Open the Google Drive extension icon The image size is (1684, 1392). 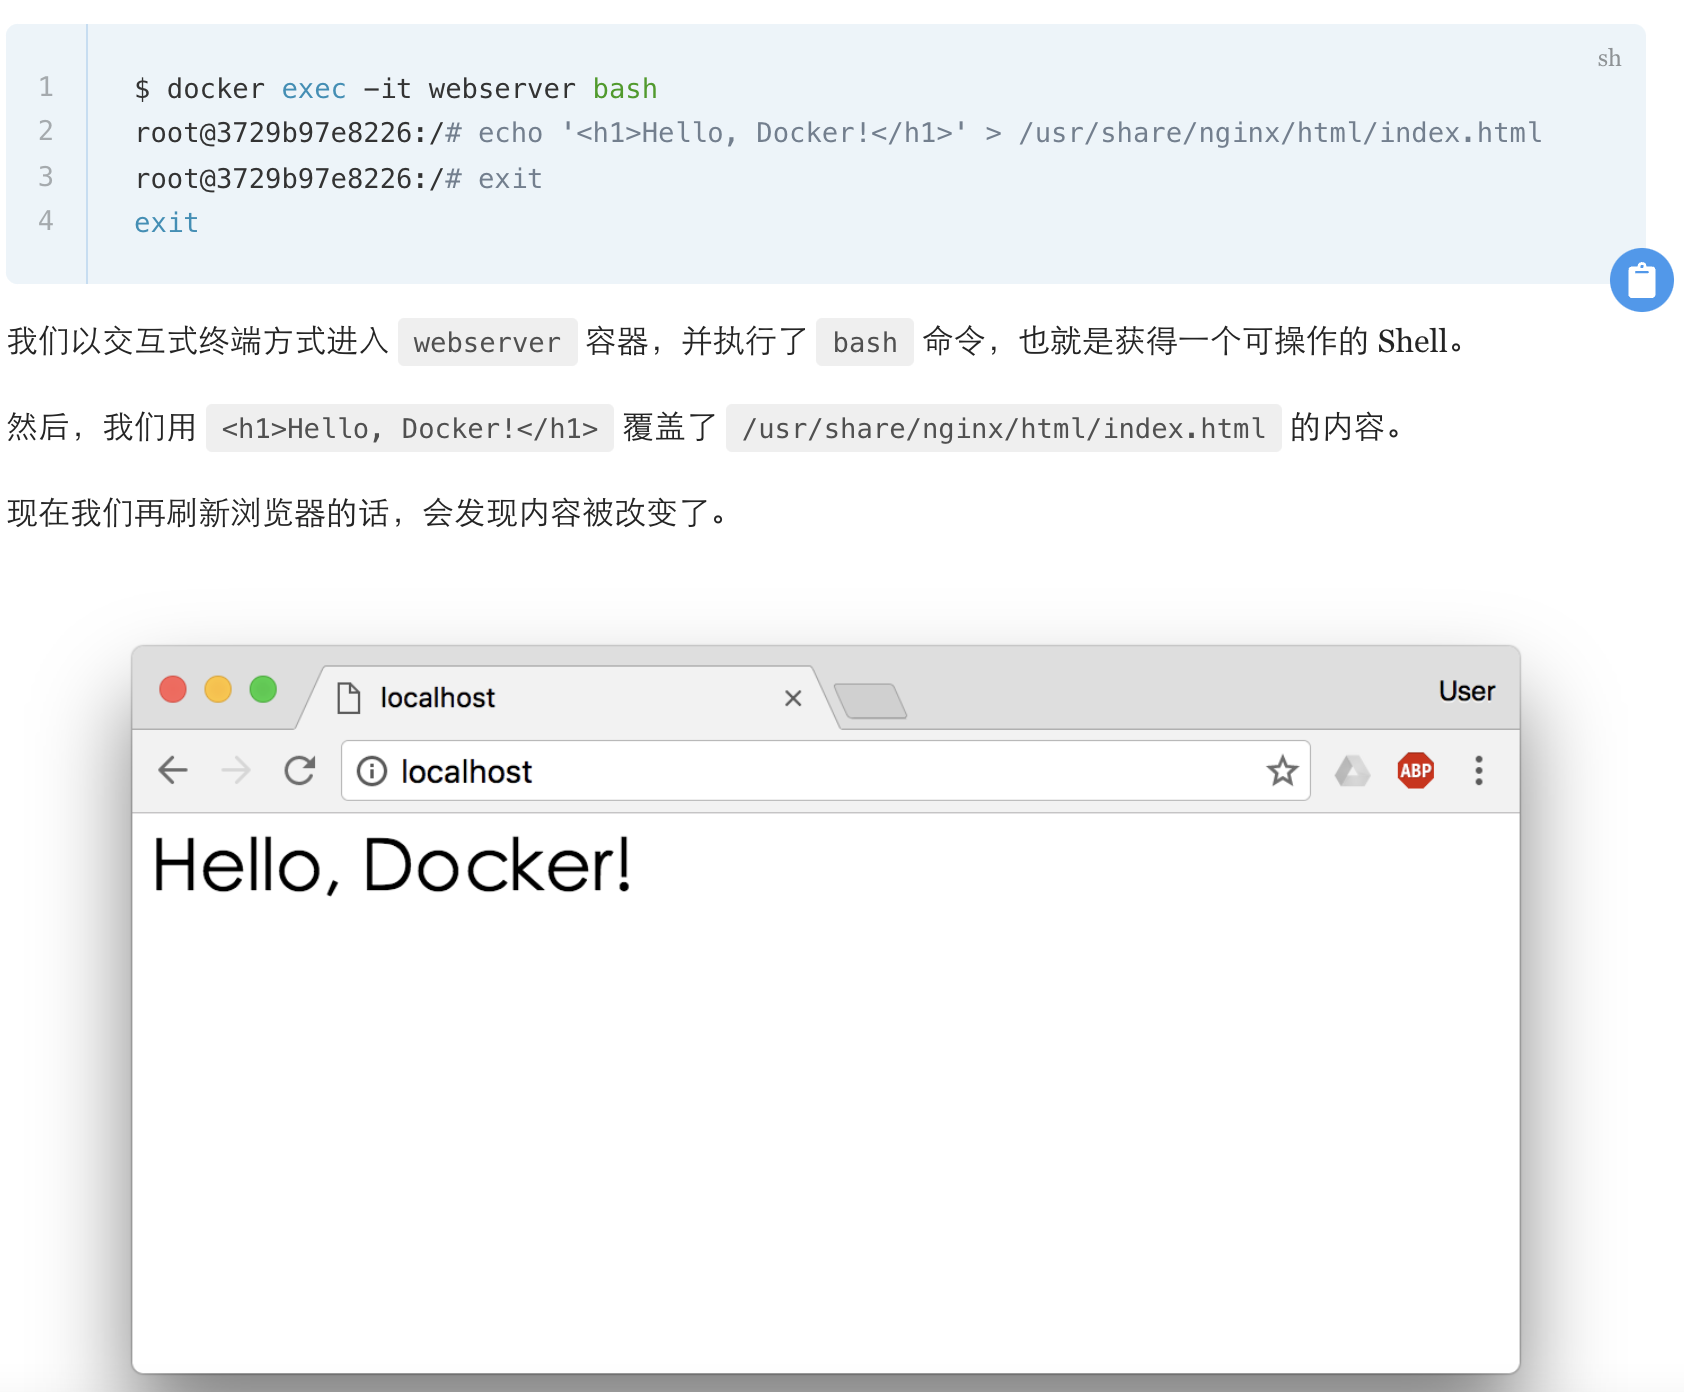(x=1352, y=771)
